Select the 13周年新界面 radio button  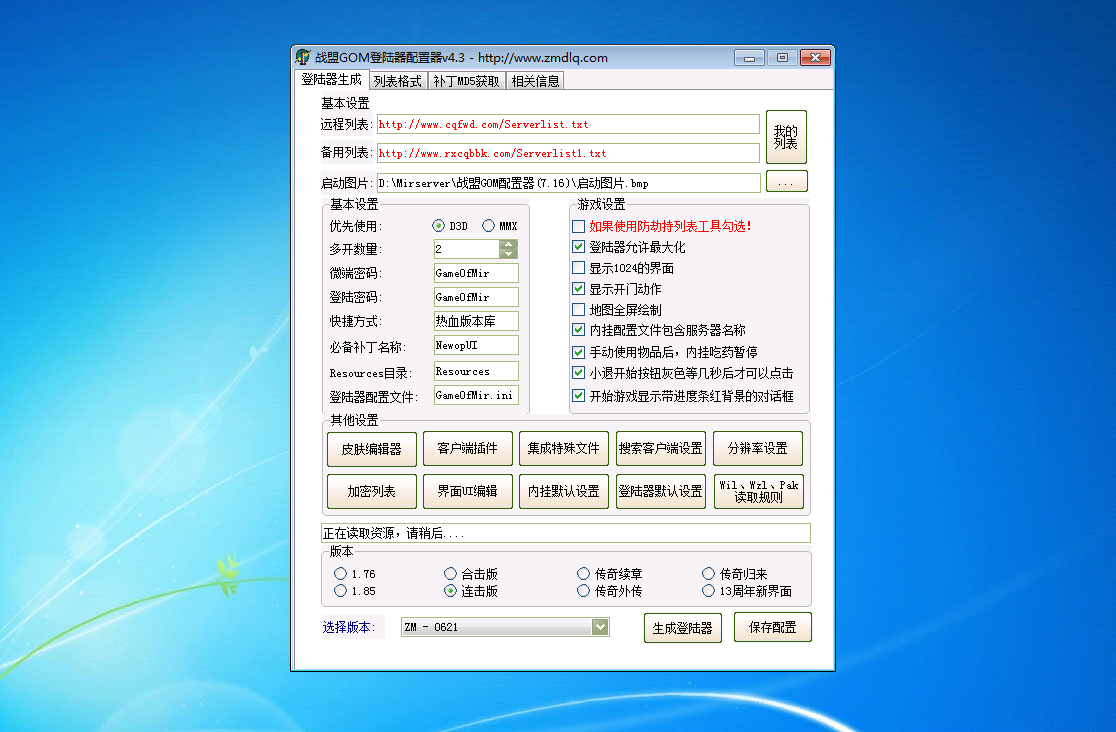pyautogui.click(x=708, y=591)
